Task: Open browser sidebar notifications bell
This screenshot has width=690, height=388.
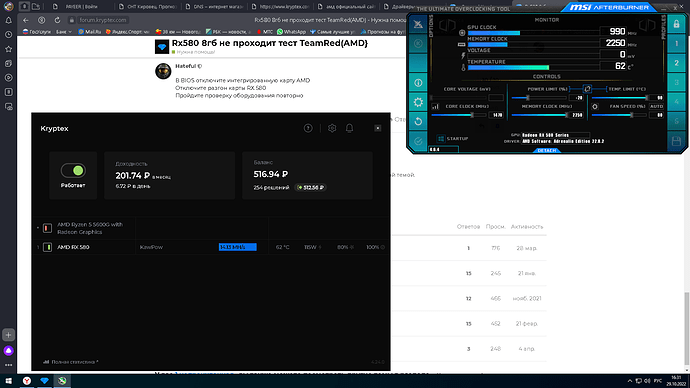Action: 8,20
